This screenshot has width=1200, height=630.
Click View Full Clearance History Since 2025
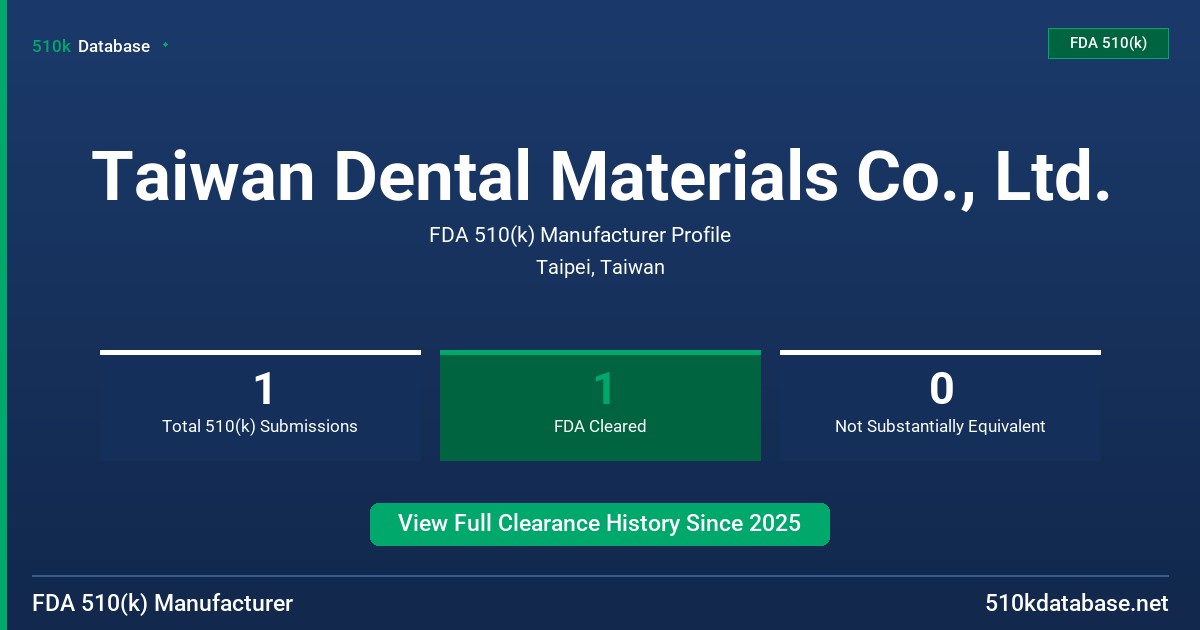tap(600, 524)
